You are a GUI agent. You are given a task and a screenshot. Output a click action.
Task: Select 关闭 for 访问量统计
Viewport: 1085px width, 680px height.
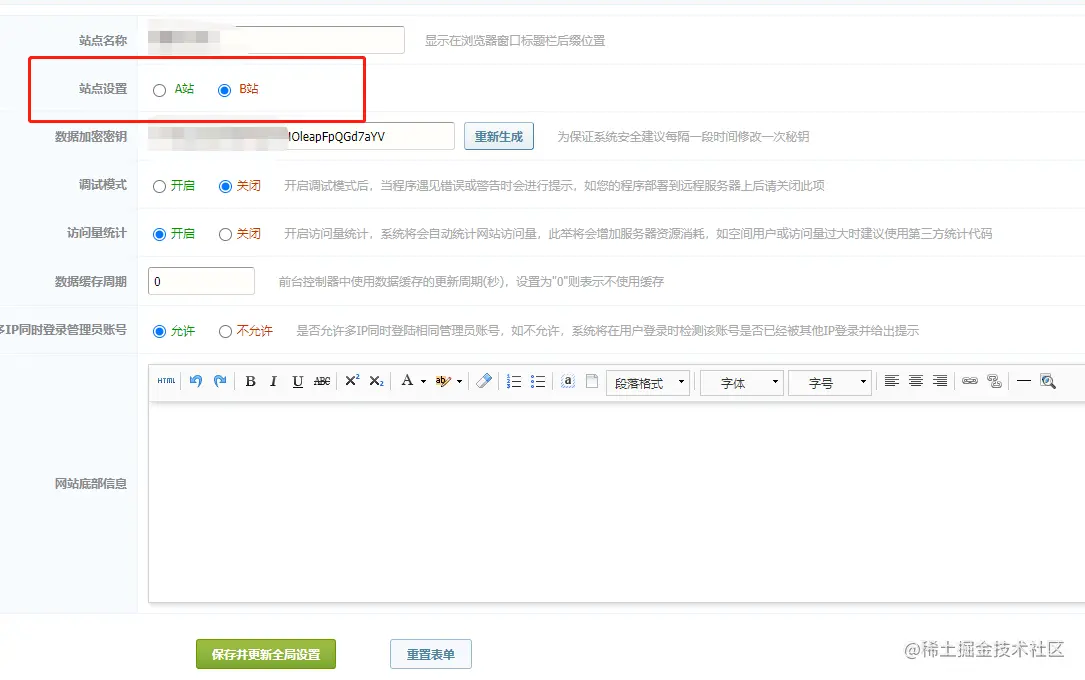coord(225,235)
